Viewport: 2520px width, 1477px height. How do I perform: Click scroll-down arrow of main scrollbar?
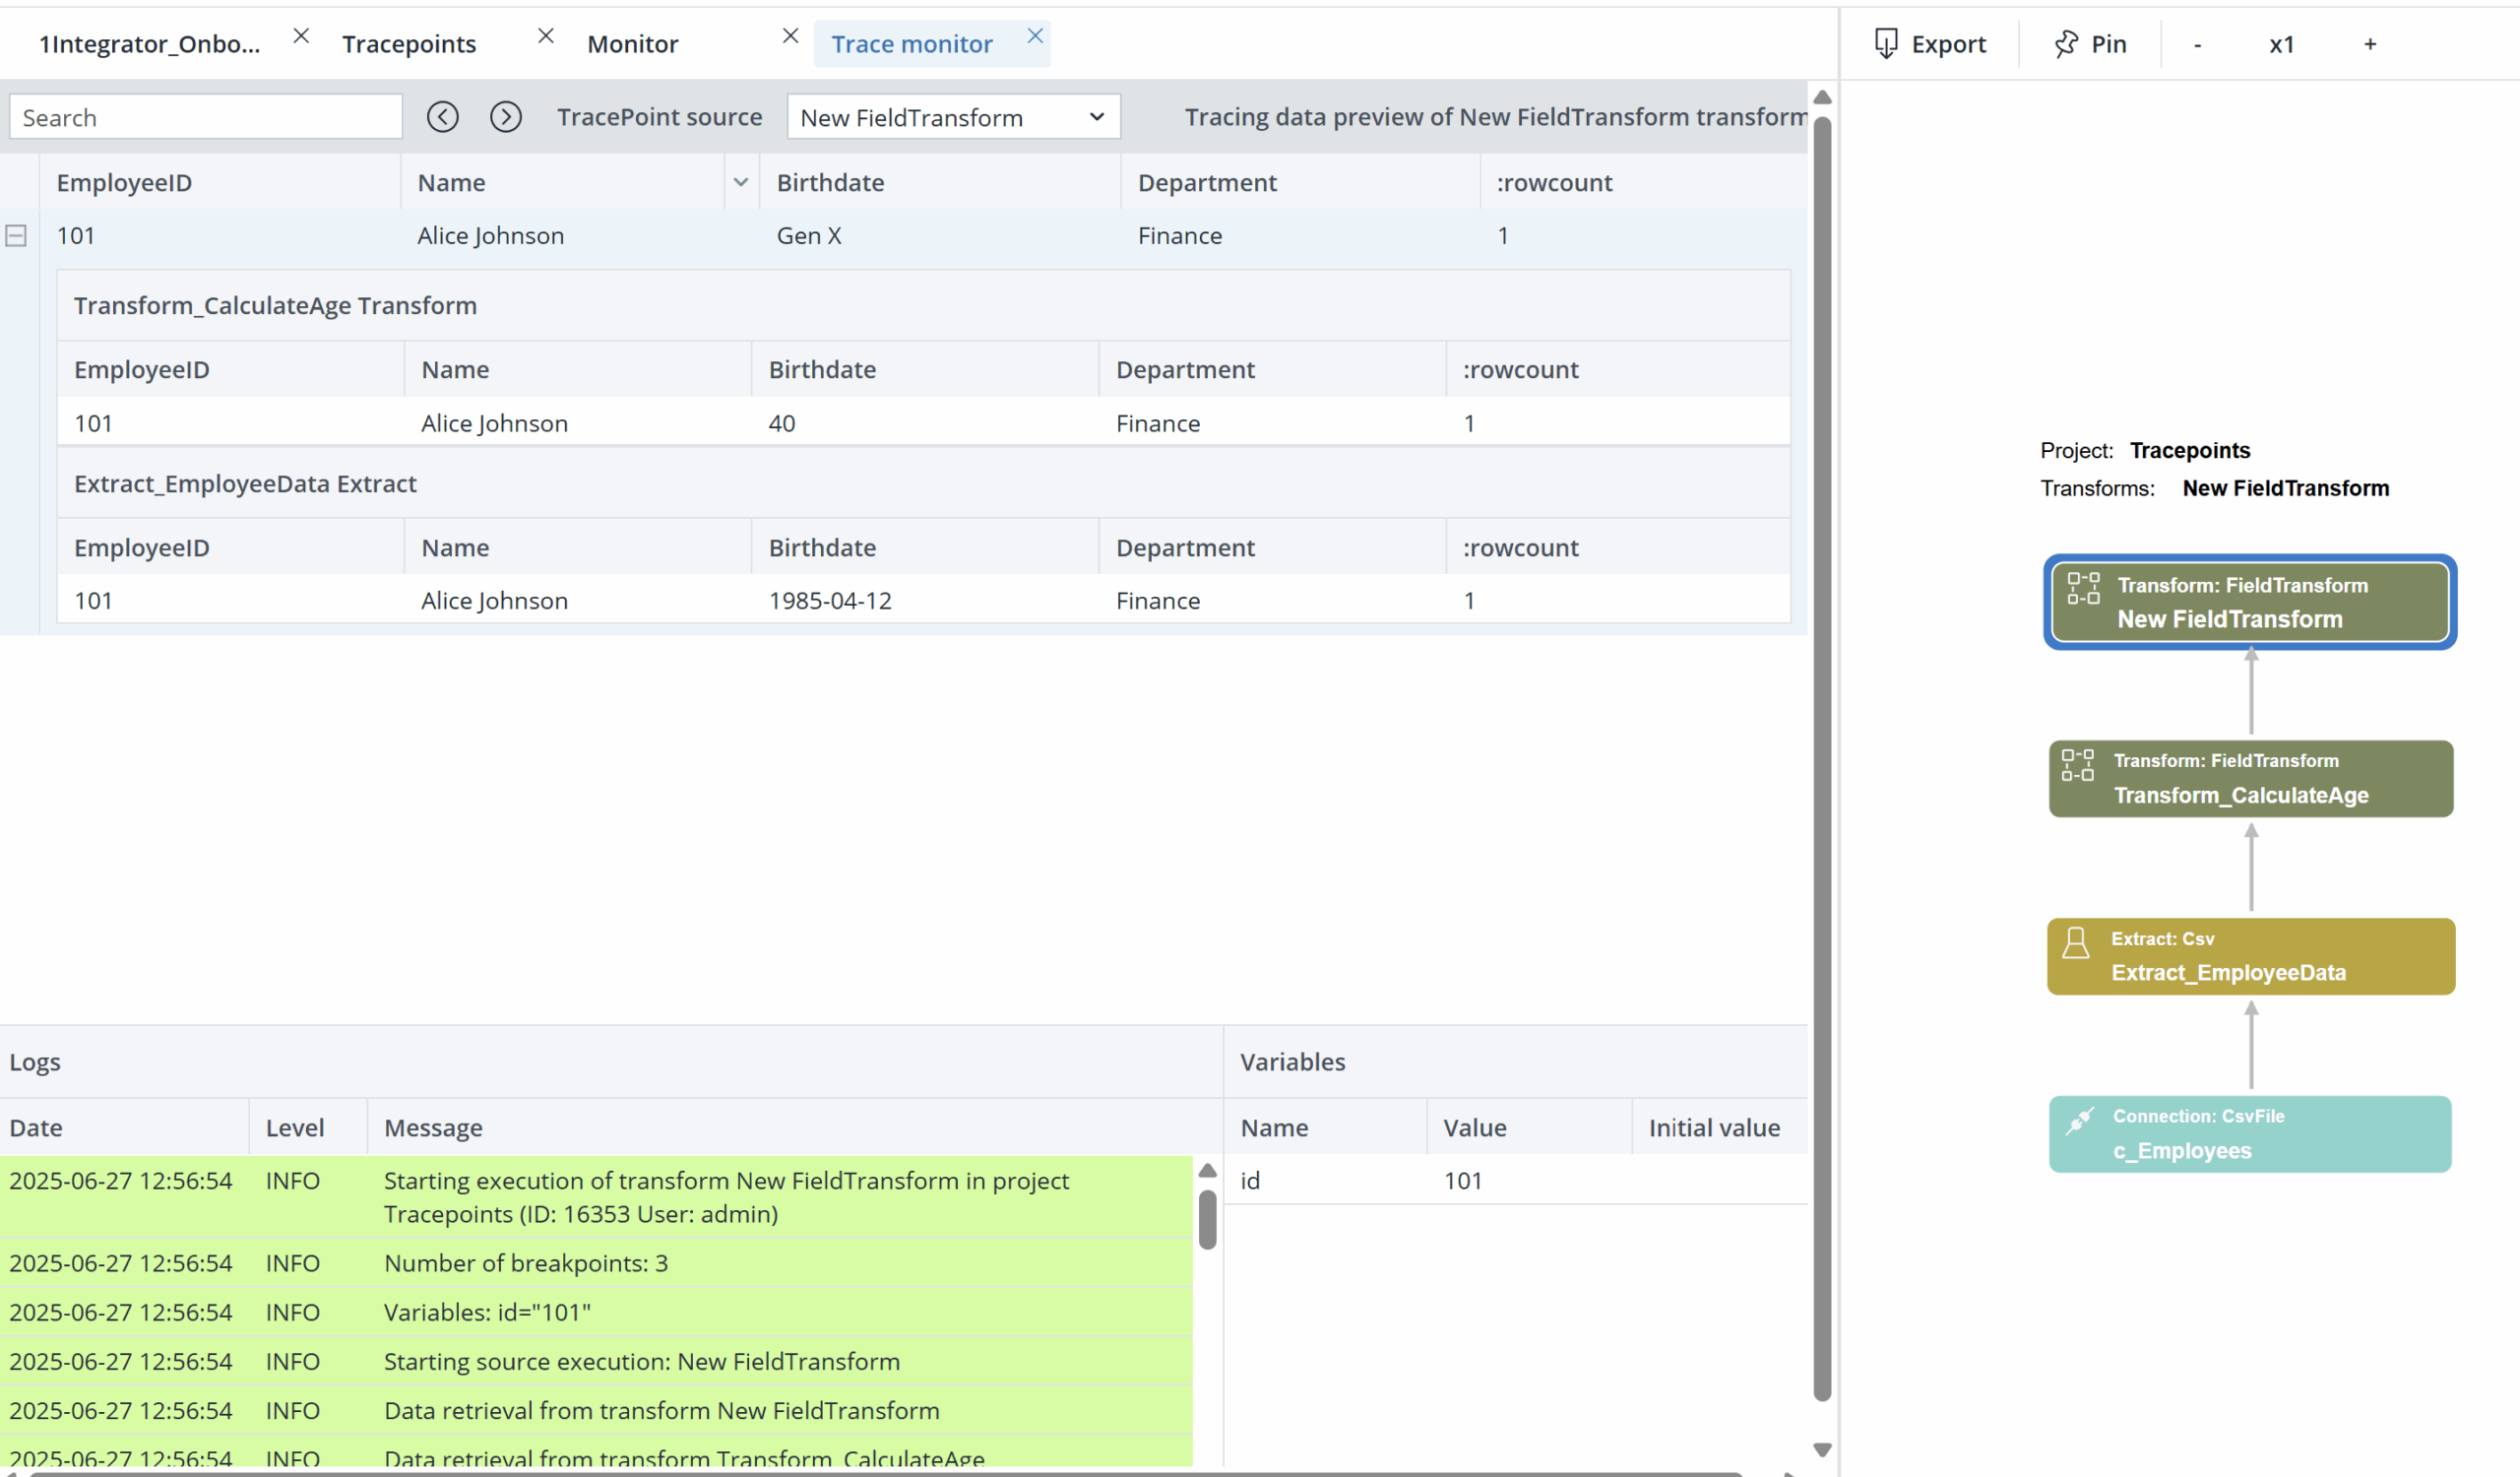(1823, 1449)
